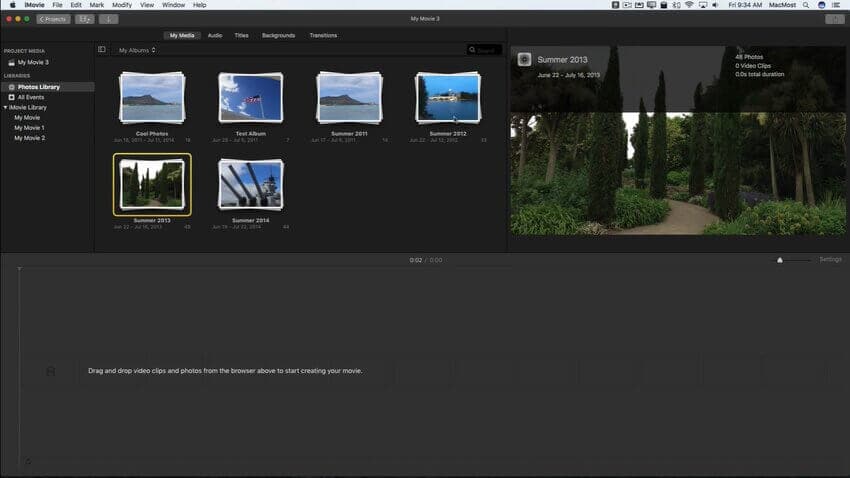Open the View menu

tap(147, 5)
